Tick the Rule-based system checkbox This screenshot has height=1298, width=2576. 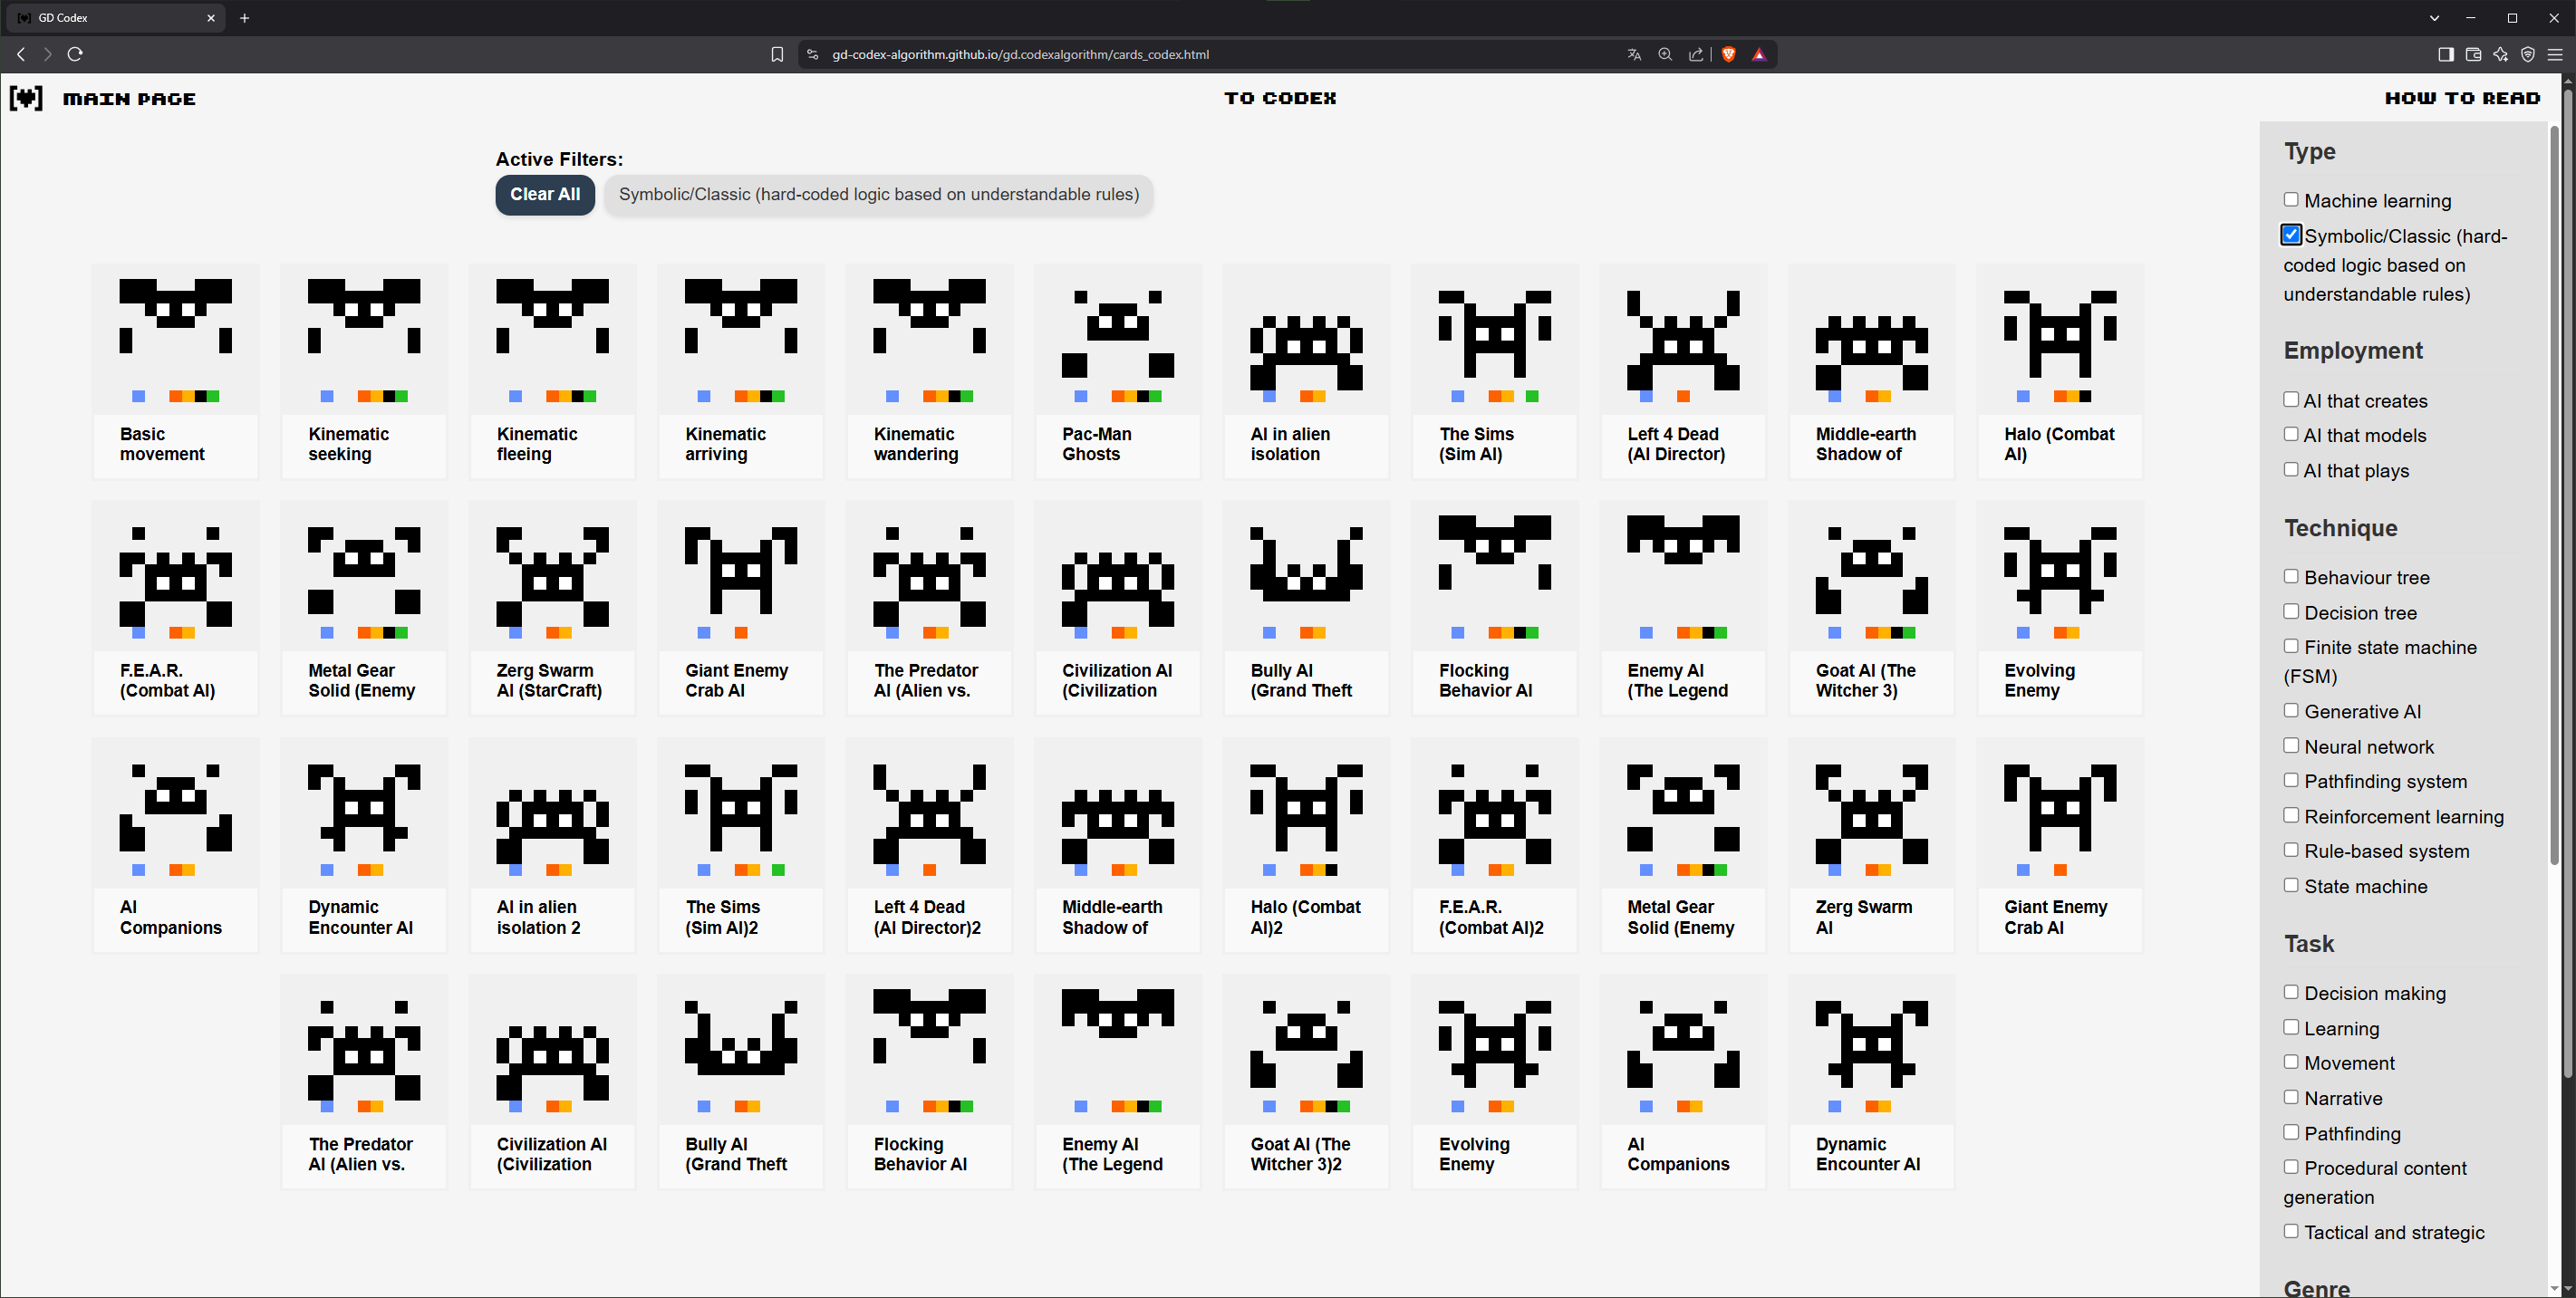[x=2291, y=851]
